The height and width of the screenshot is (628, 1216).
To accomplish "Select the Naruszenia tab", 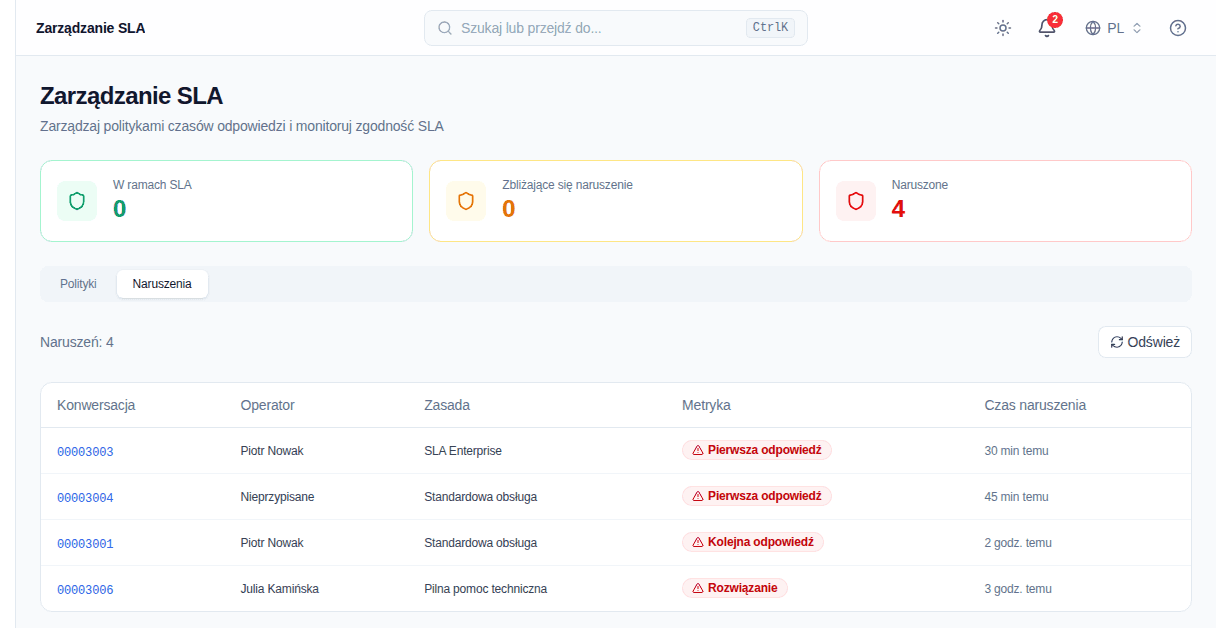I will pyautogui.click(x=162, y=284).
